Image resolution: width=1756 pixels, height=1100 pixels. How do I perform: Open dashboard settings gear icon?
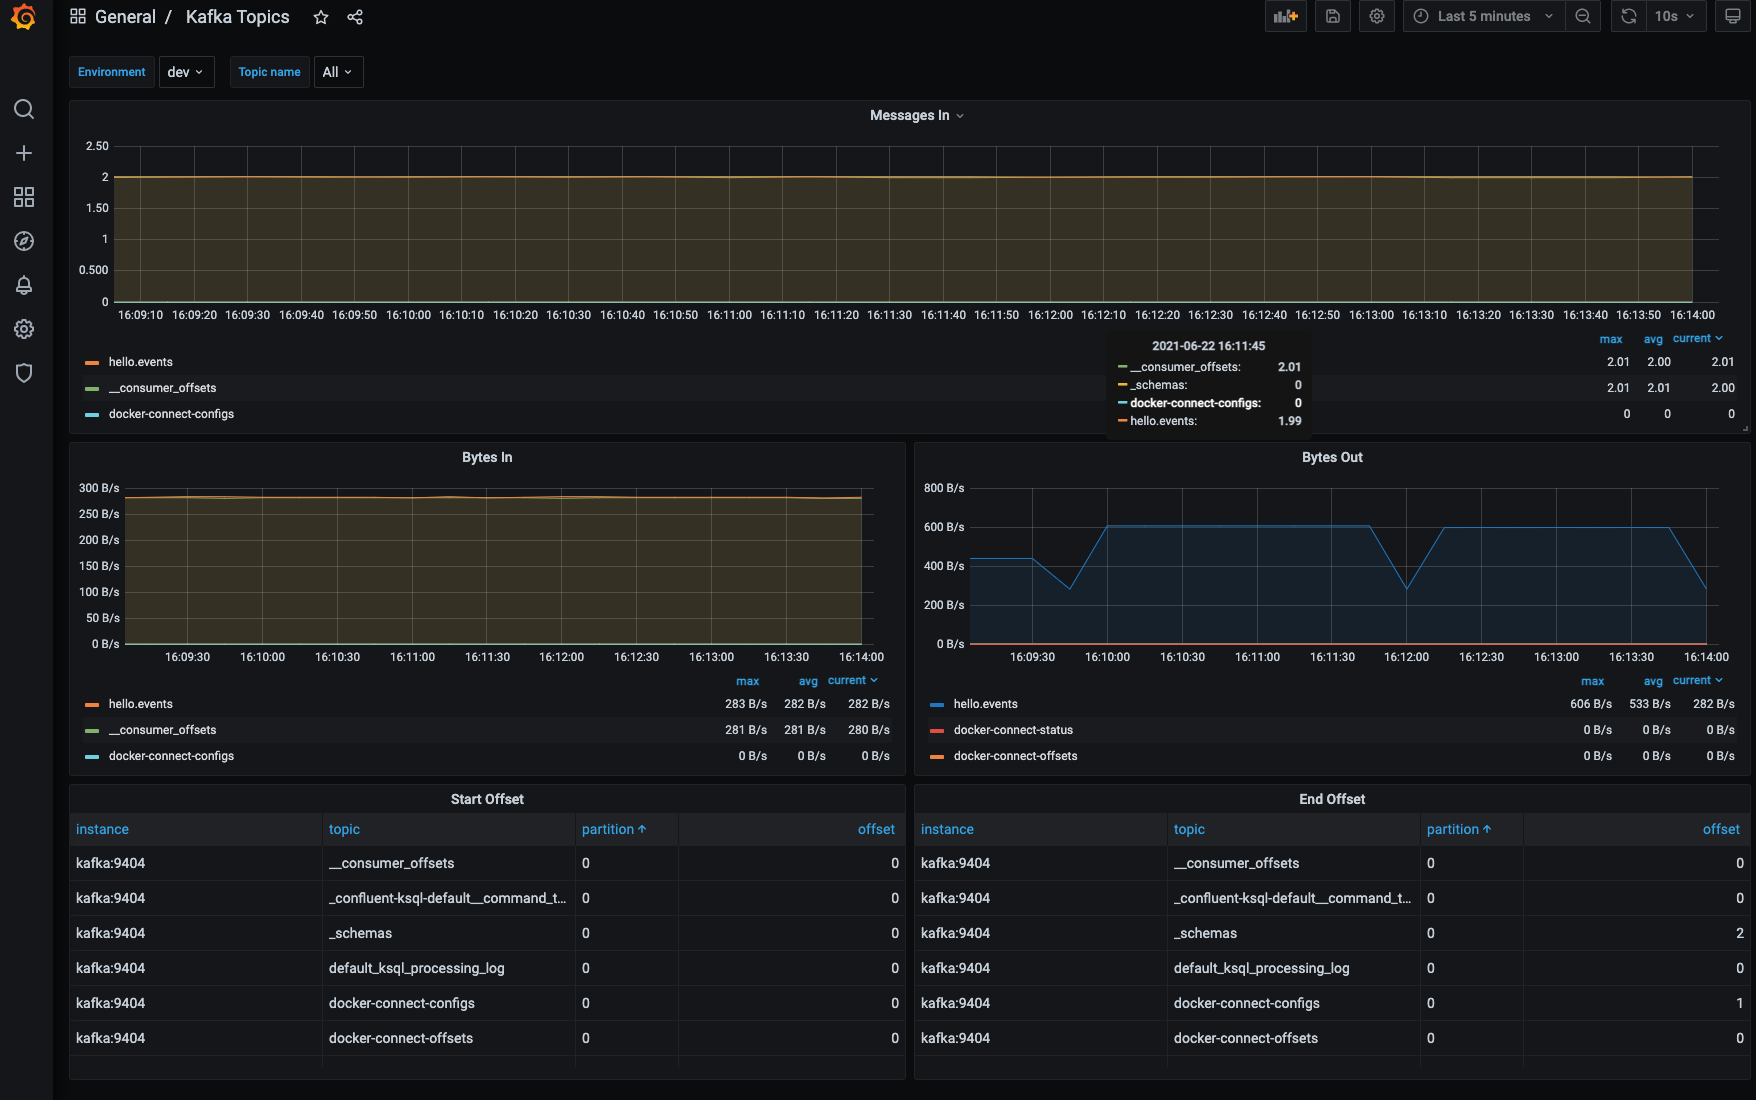point(1377,16)
